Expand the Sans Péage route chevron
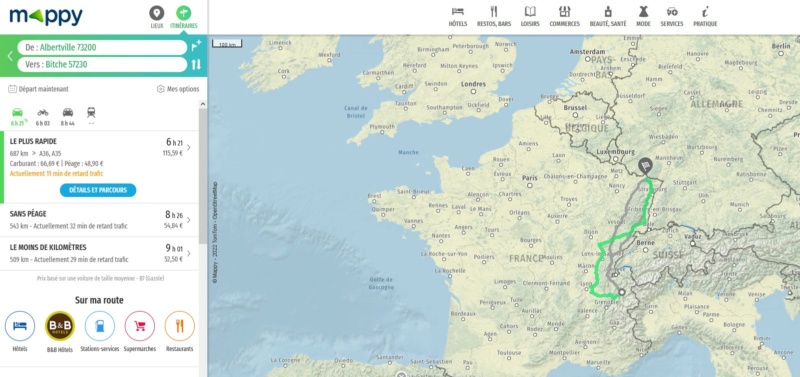 point(189,220)
